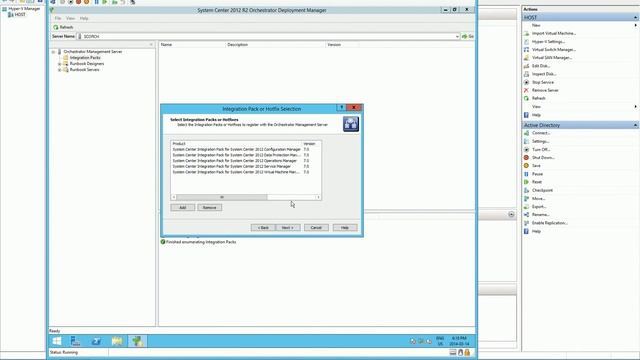Viewport: 640px width, 360px height.
Task: Click the list's horizontal scrollbar thumb
Action: tap(222, 197)
